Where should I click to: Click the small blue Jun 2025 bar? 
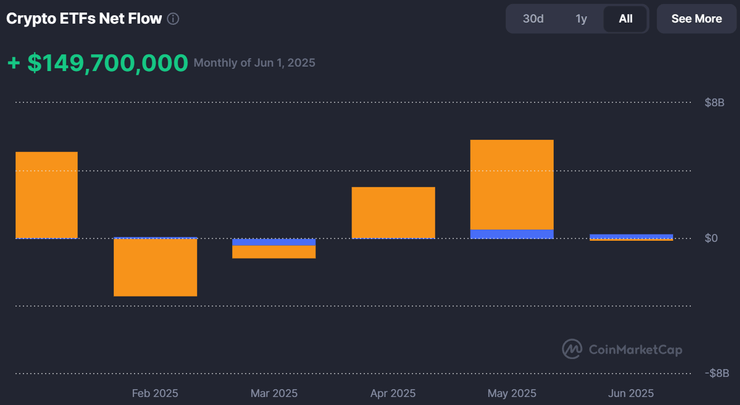point(630,236)
